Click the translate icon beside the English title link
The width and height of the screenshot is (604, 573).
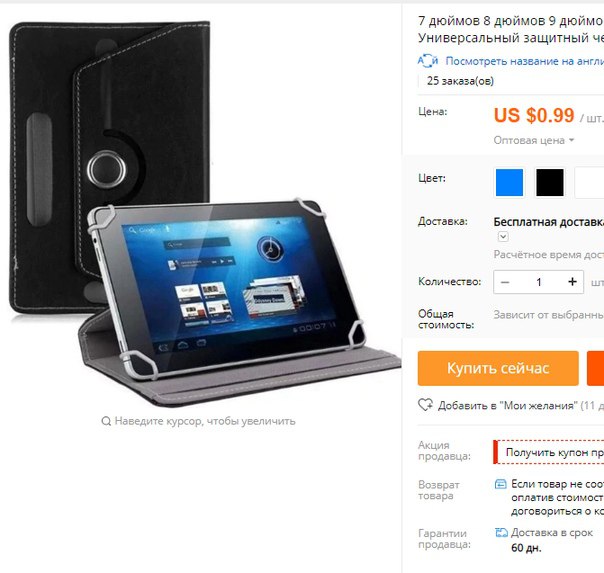coord(428,61)
